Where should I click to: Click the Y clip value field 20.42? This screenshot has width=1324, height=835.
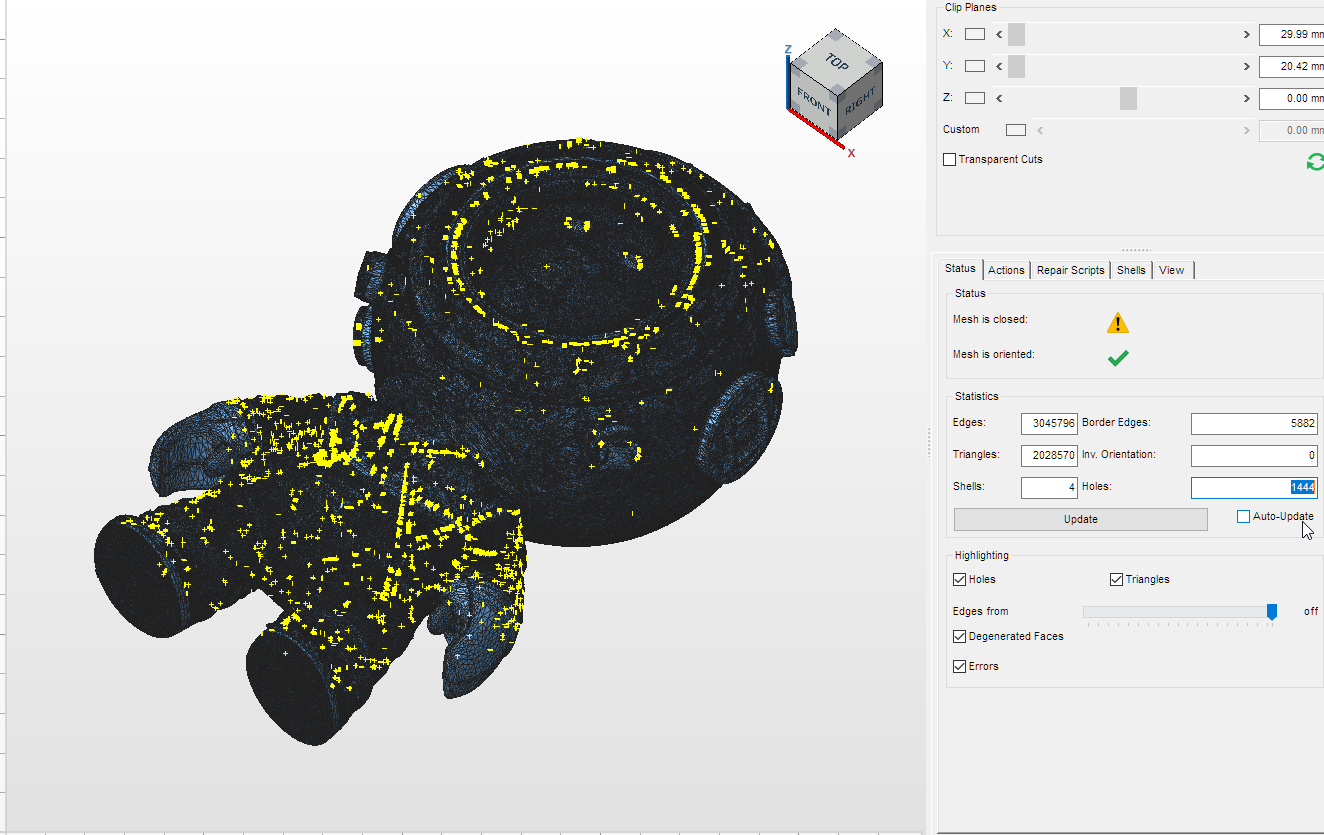[x=1291, y=66]
